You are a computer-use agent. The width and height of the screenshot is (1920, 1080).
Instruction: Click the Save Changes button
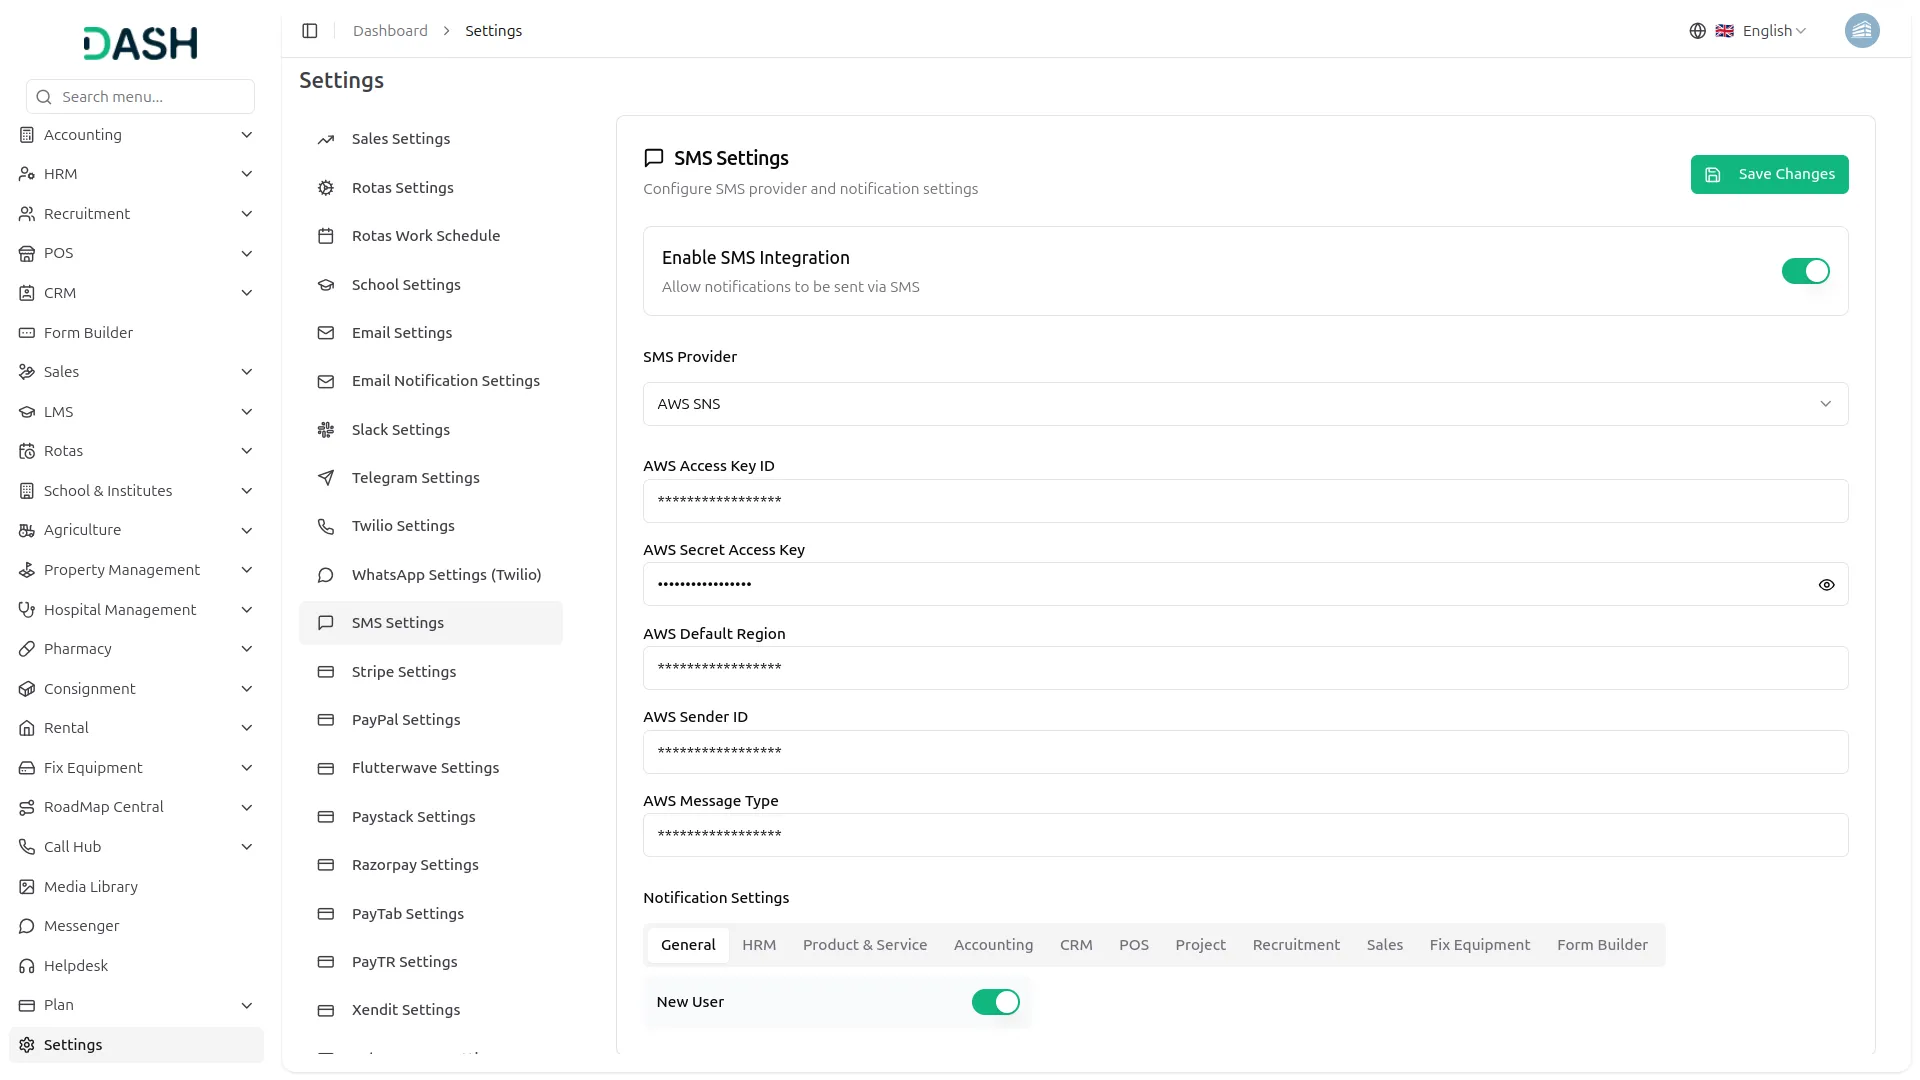click(x=1768, y=174)
